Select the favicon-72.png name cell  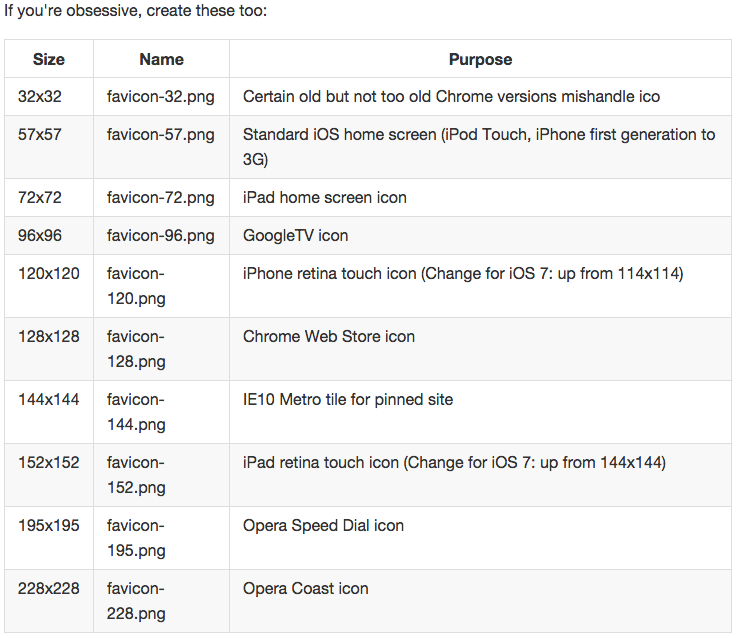(x=160, y=198)
